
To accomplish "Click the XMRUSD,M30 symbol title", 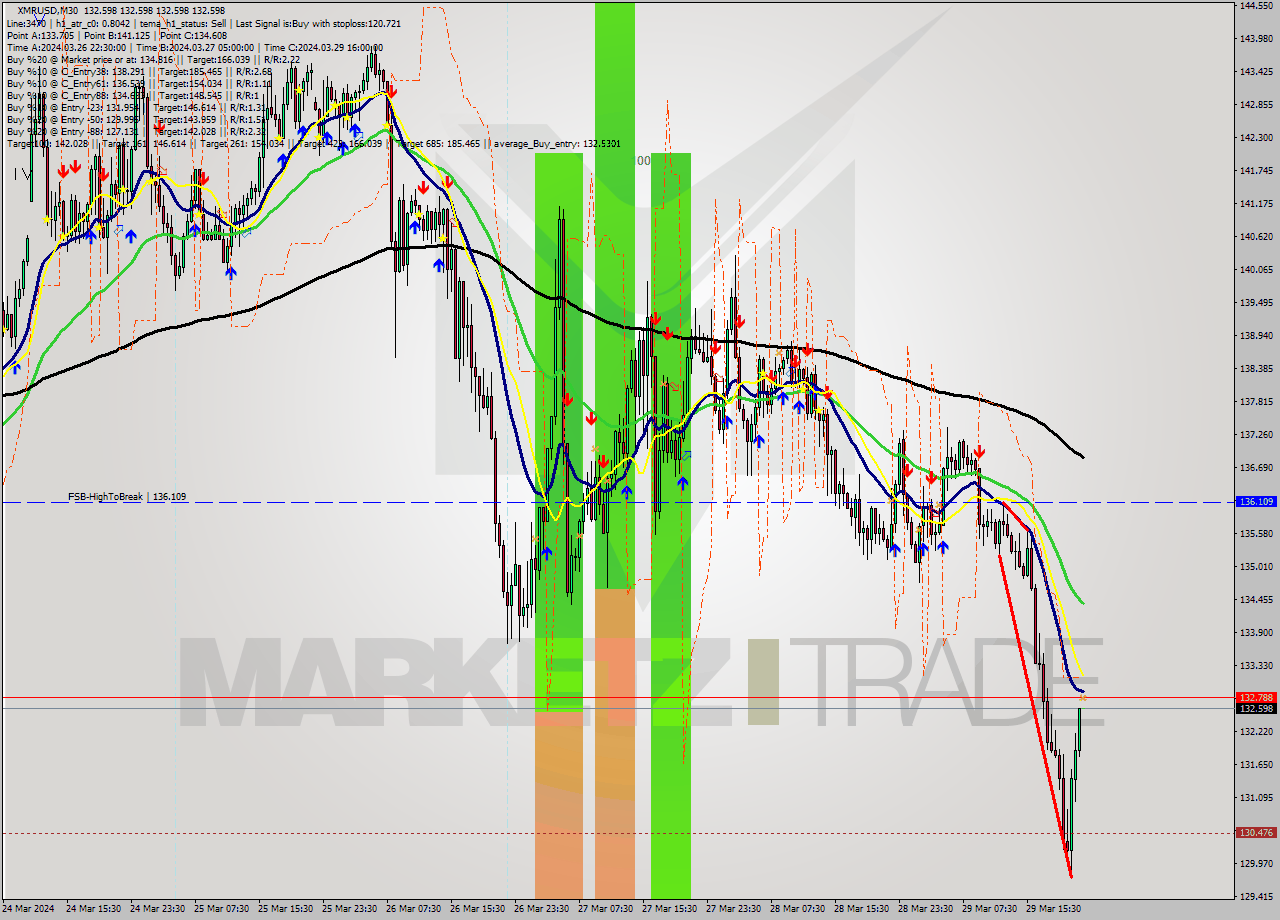I will pos(48,10).
